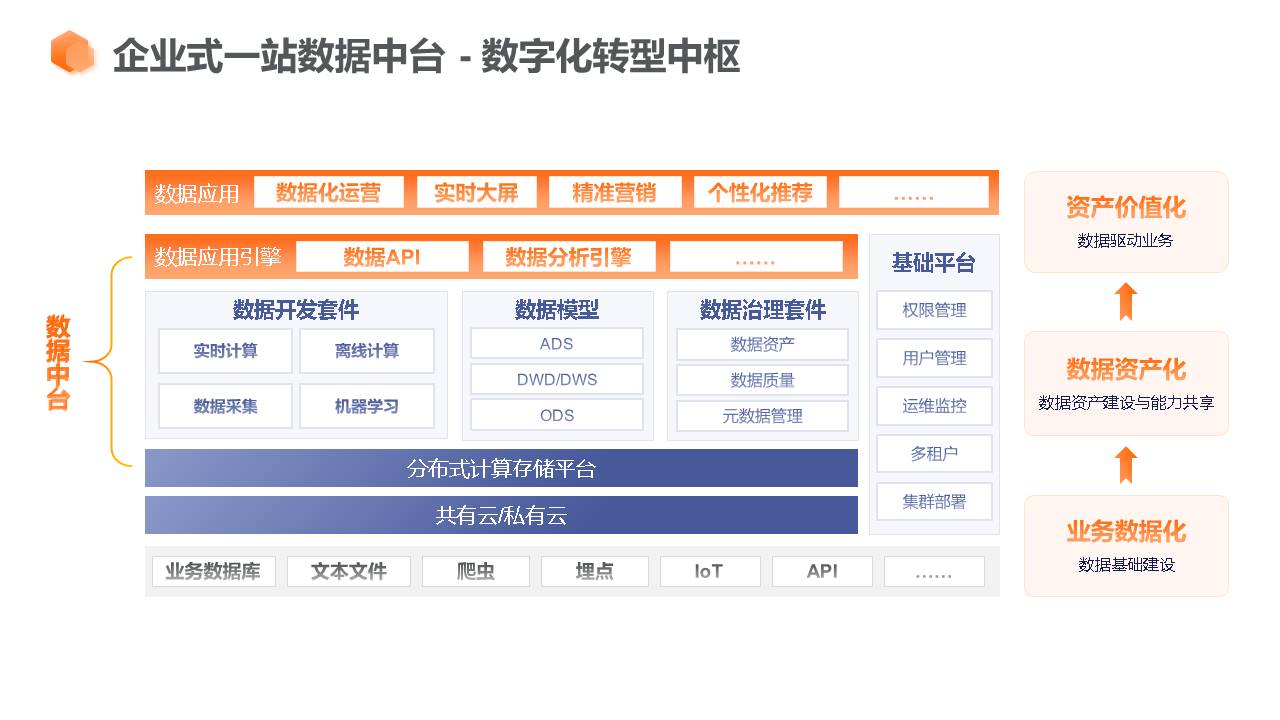Click the up arrow above 业务数据化 card
1280x720 pixels.
tap(1126, 465)
